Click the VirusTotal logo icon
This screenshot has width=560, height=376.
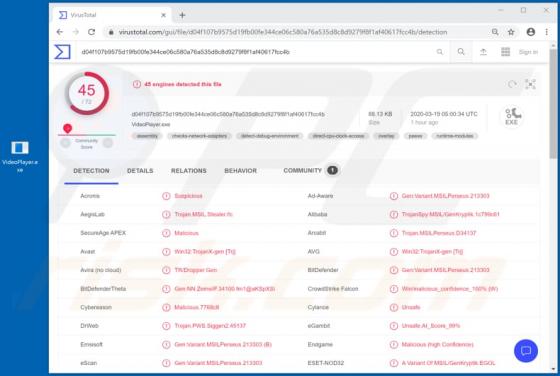[x=62, y=52]
